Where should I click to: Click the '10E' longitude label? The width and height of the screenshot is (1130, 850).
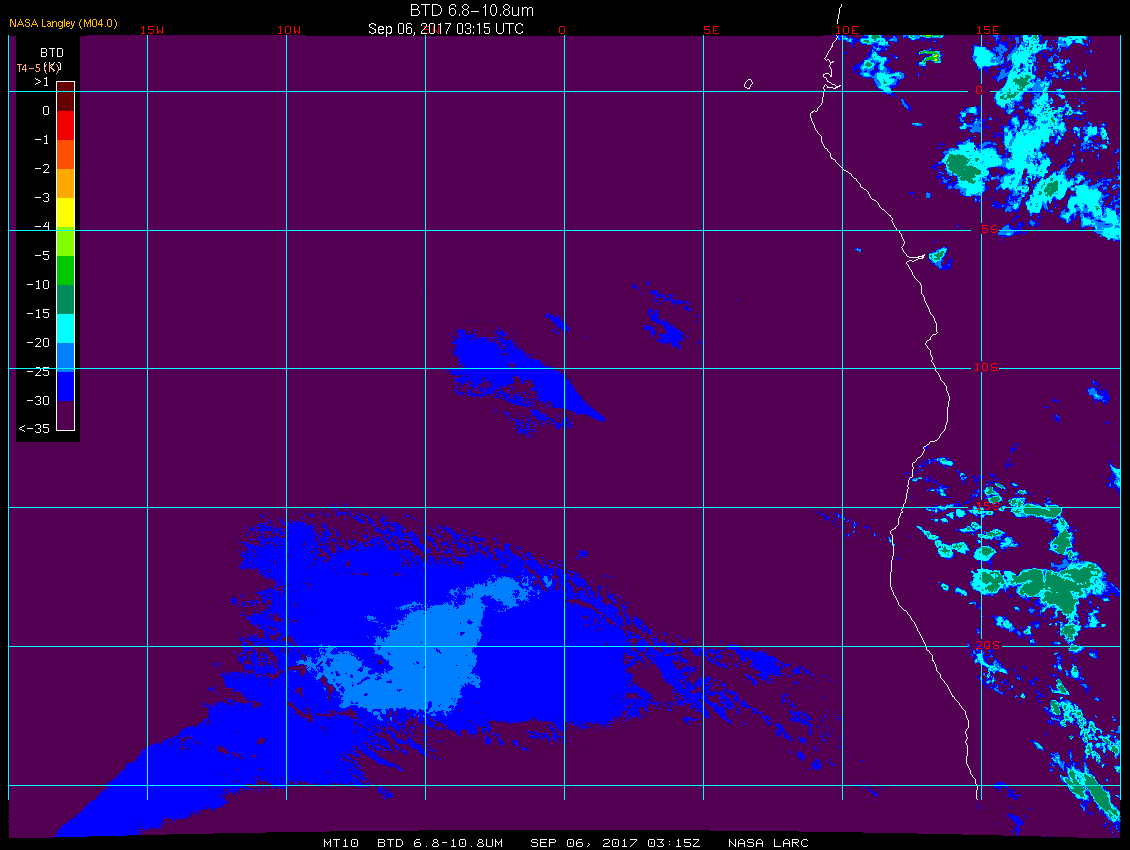point(847,30)
